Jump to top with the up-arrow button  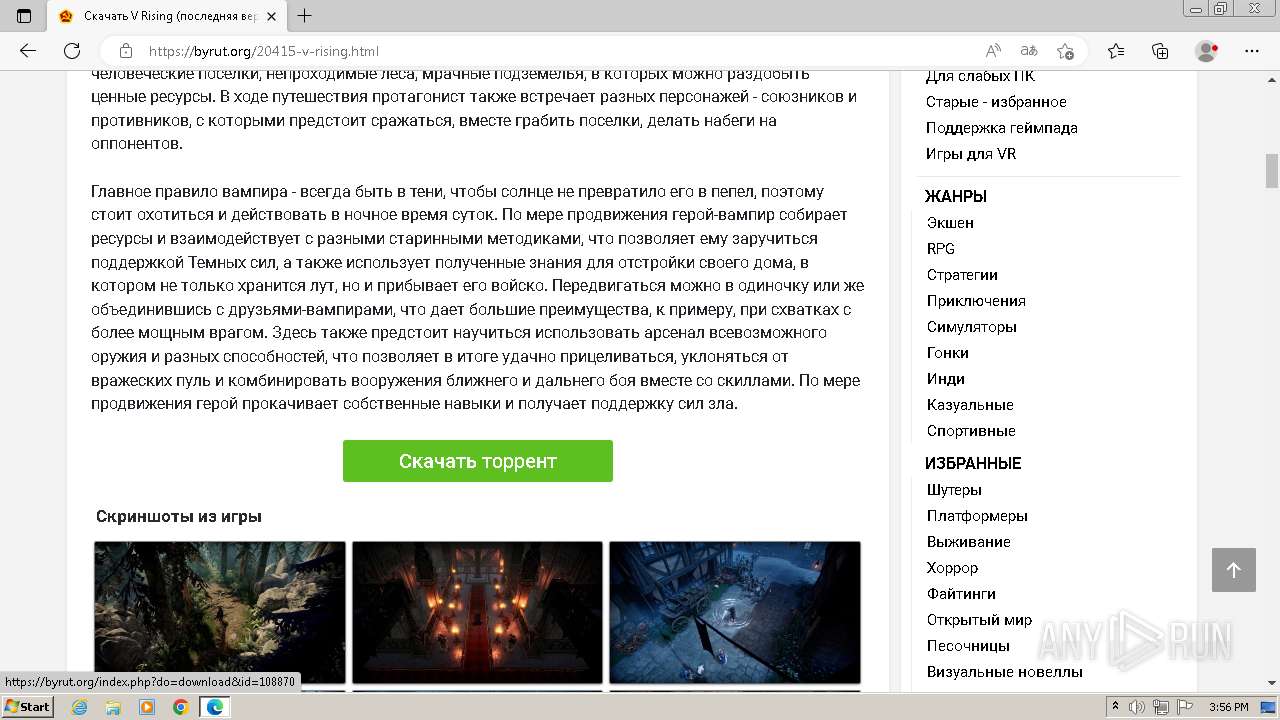click(1234, 570)
